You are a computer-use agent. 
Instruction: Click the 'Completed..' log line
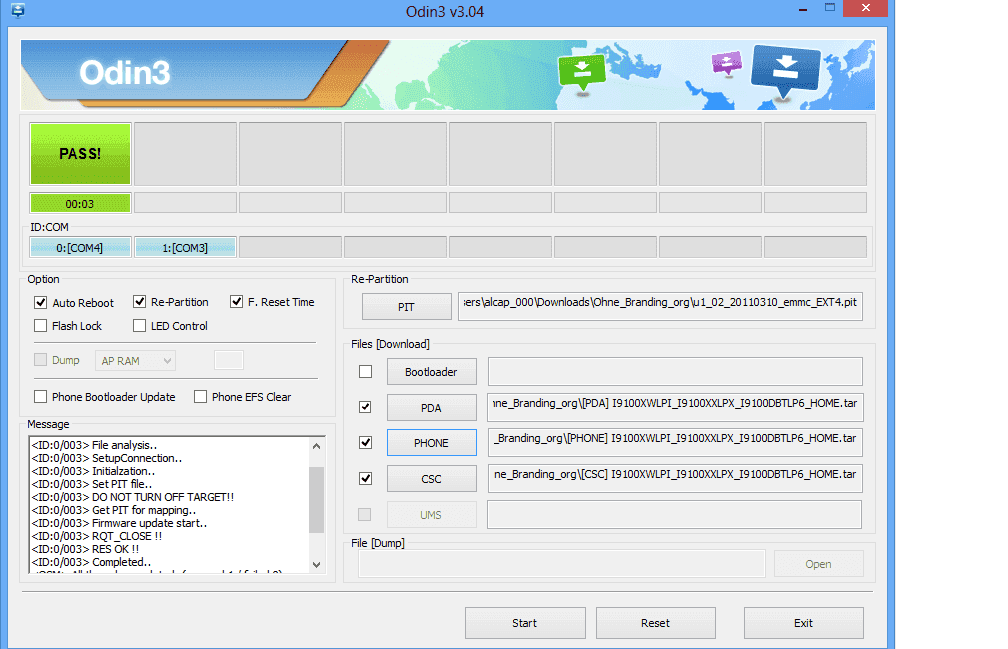point(92,562)
